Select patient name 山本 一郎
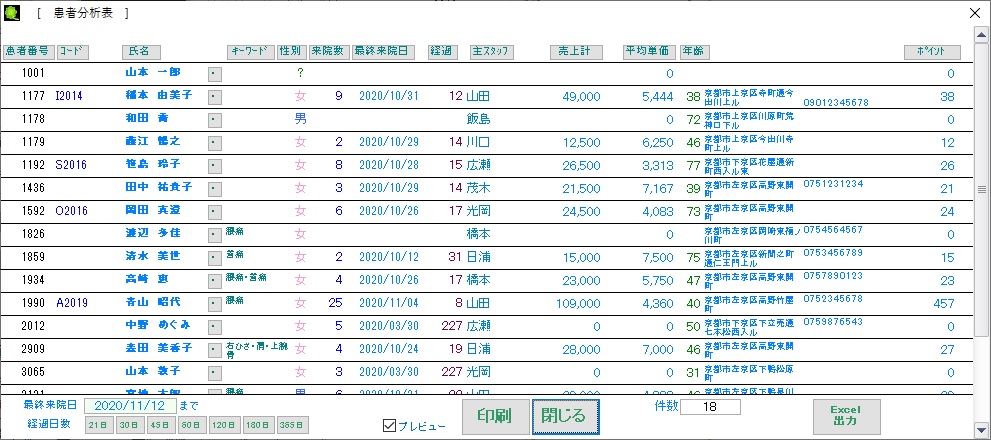This screenshot has width=991, height=440. [154, 72]
